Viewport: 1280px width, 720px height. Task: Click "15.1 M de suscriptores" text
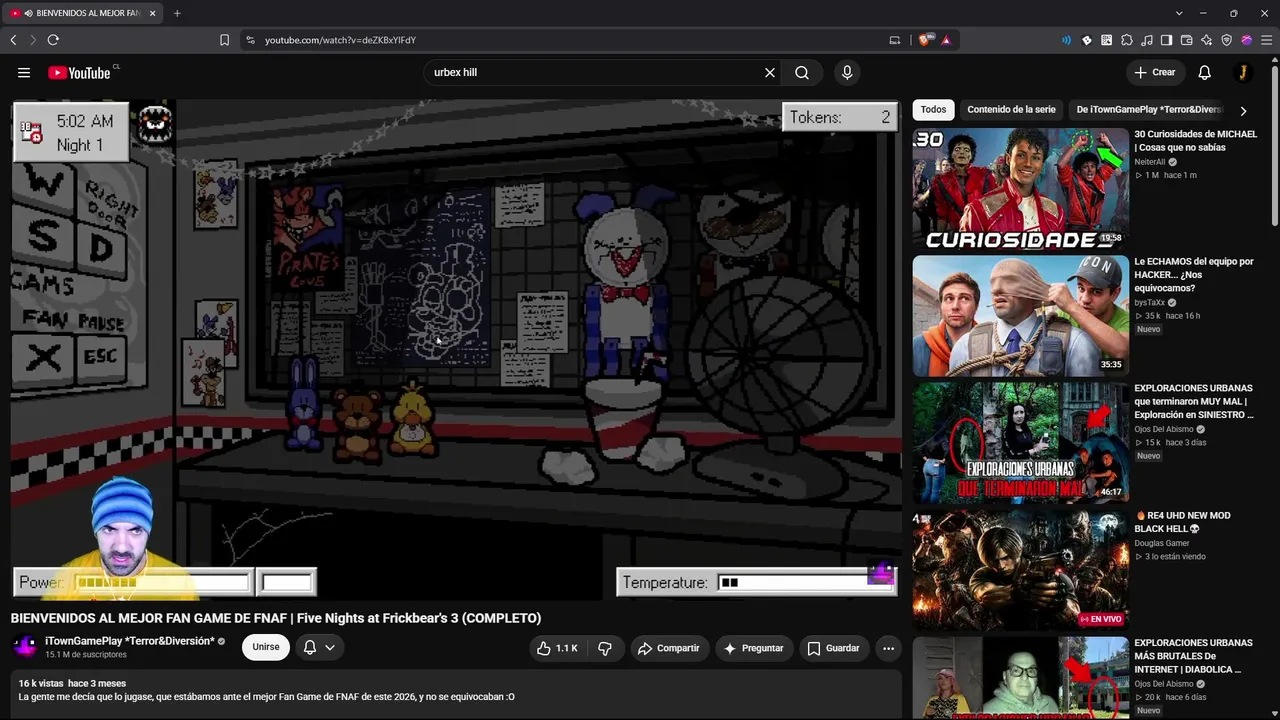coord(86,655)
